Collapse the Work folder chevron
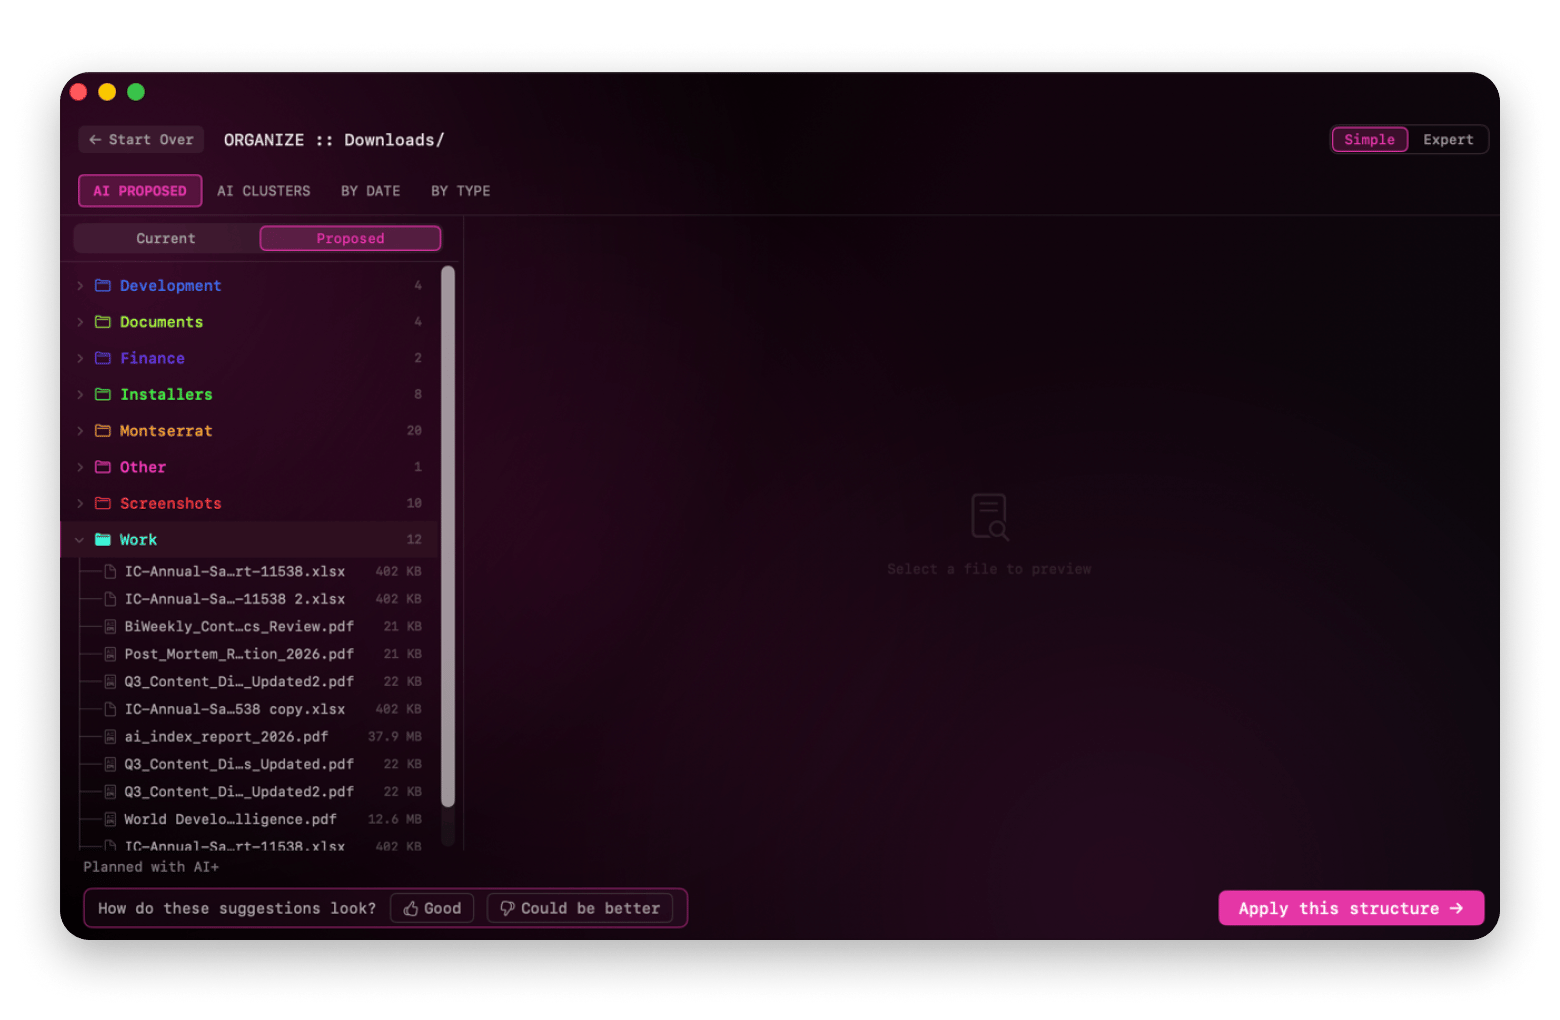The height and width of the screenshot is (1020, 1560). tap(80, 540)
